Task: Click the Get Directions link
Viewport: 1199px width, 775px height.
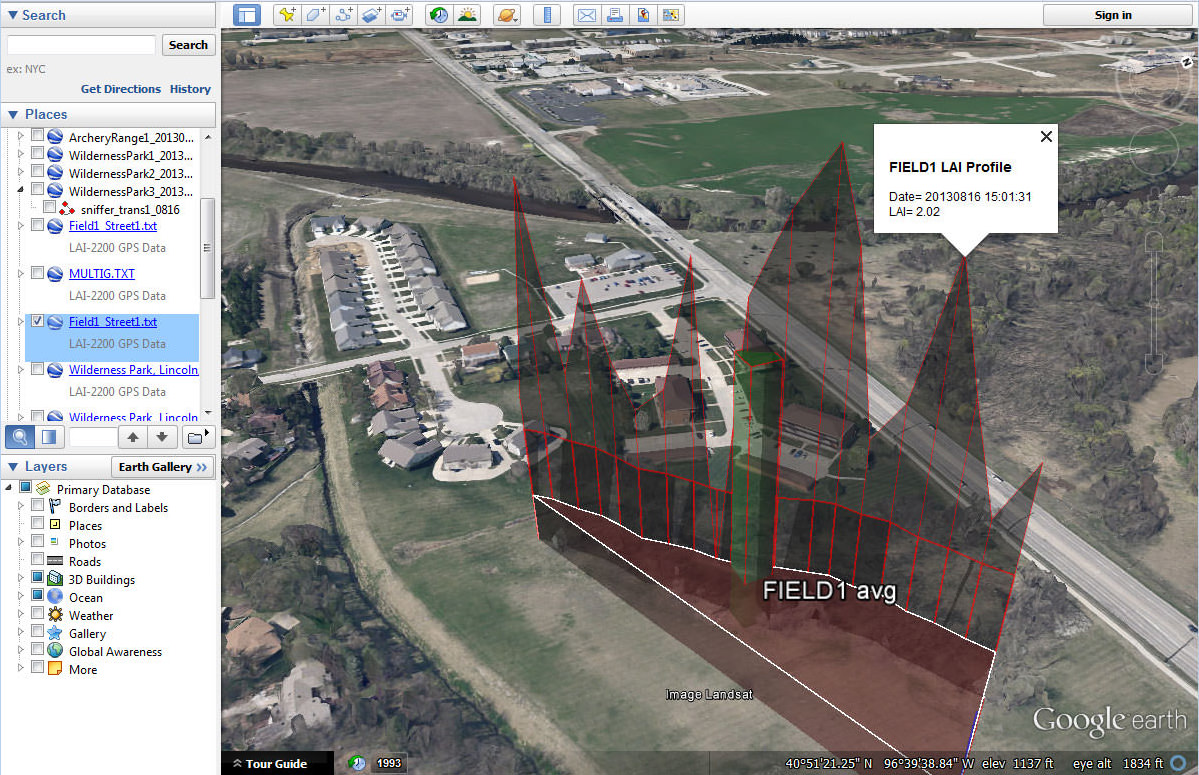Action: coord(120,89)
